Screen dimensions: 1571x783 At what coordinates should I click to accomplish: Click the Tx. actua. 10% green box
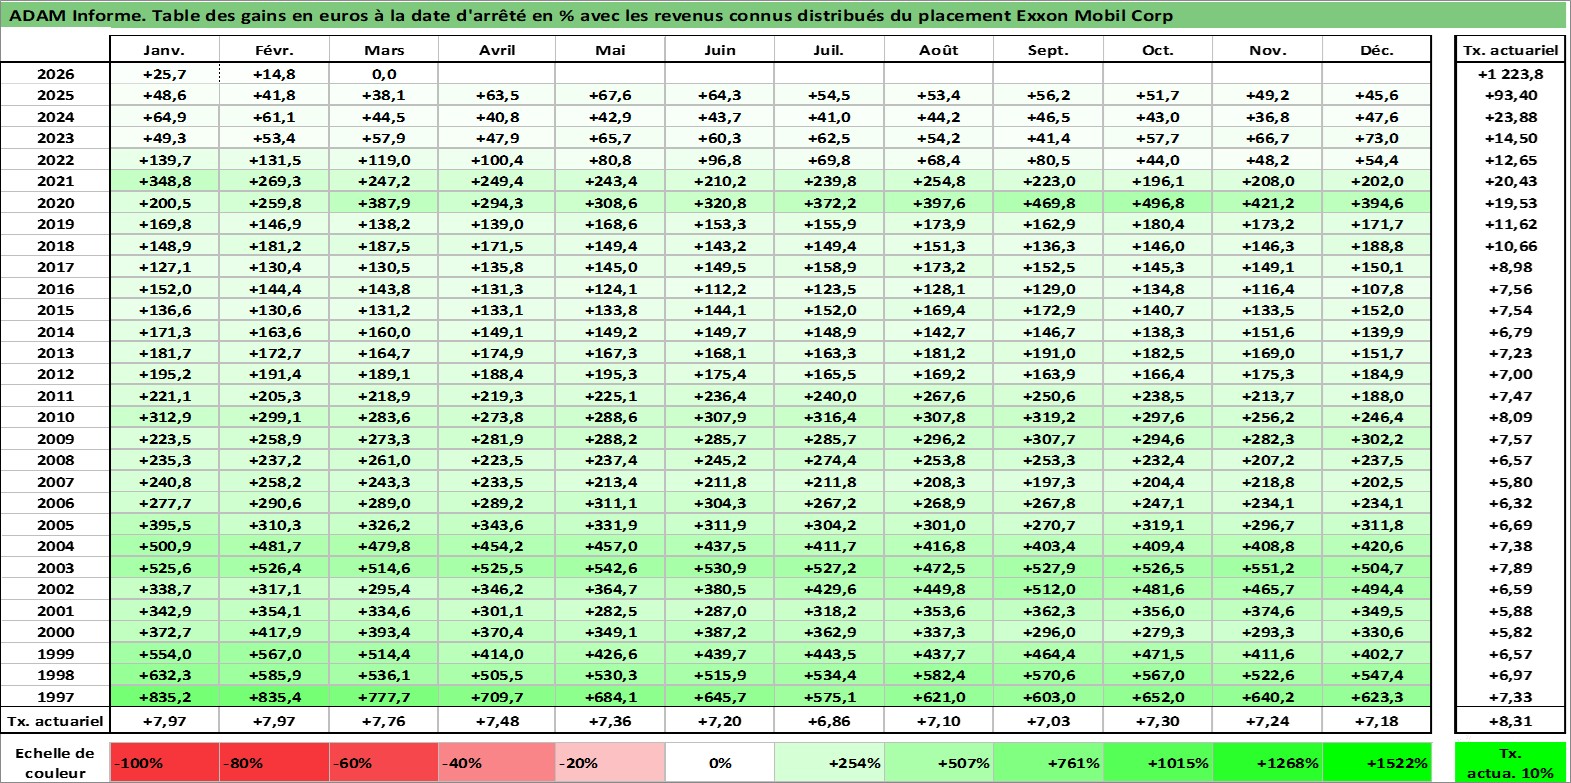tap(1510, 763)
